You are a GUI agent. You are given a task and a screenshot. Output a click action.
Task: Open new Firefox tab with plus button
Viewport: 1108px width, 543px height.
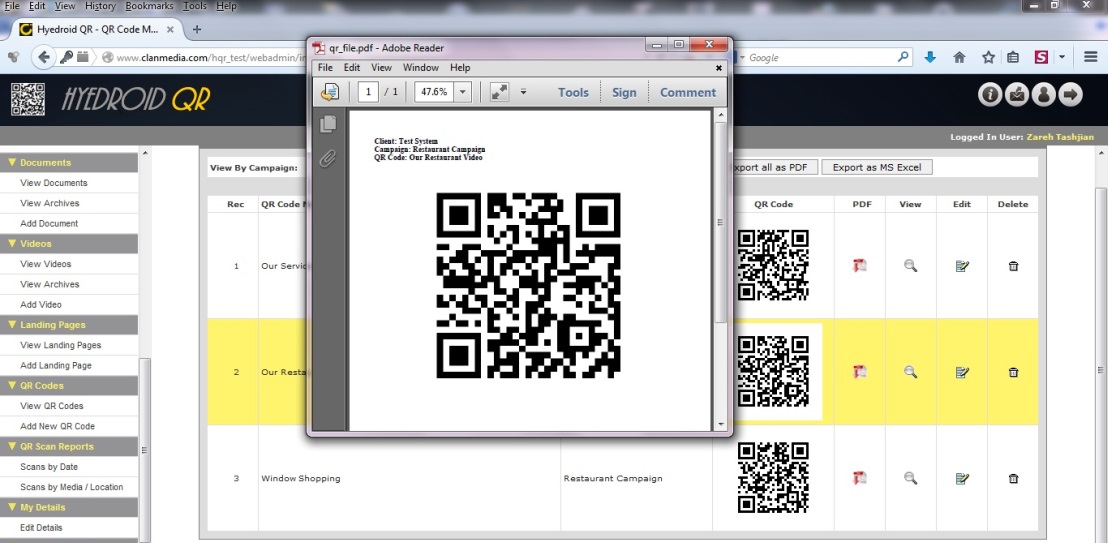(197, 29)
